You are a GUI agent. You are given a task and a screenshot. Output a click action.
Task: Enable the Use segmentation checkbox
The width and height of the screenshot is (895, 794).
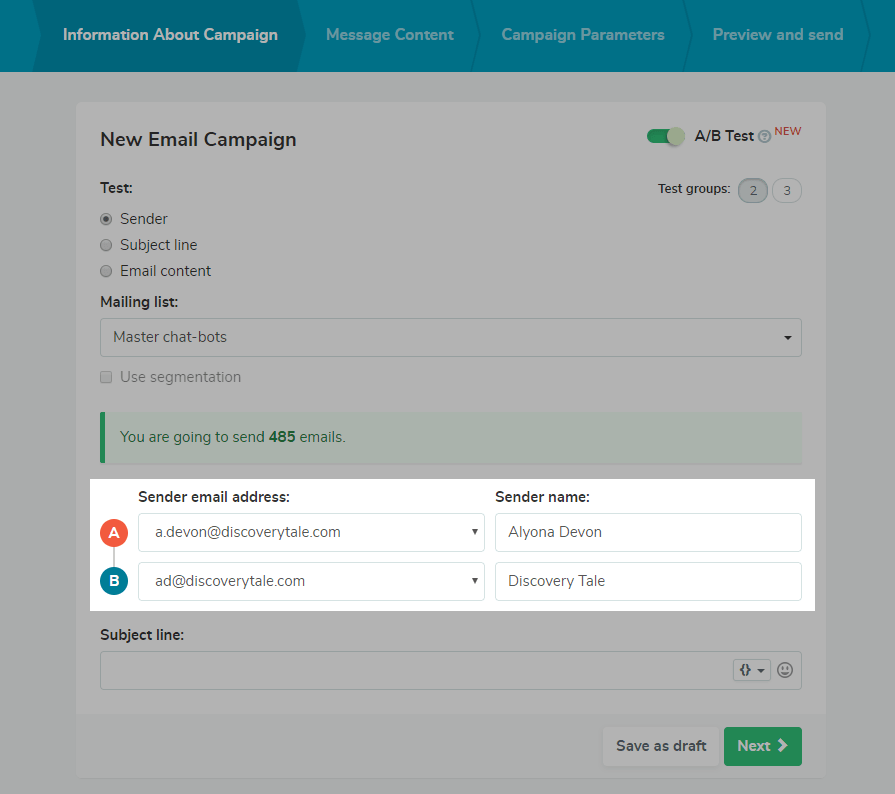coord(106,378)
